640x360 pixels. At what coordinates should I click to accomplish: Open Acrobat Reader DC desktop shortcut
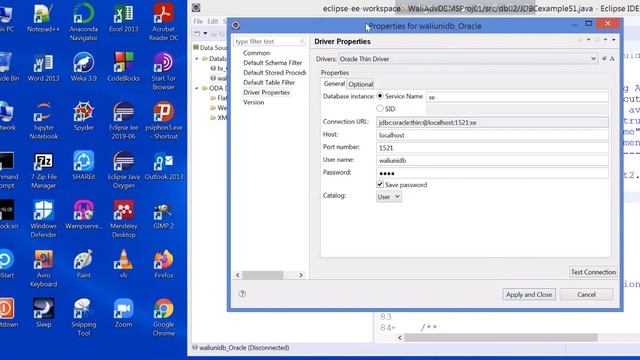tap(163, 22)
